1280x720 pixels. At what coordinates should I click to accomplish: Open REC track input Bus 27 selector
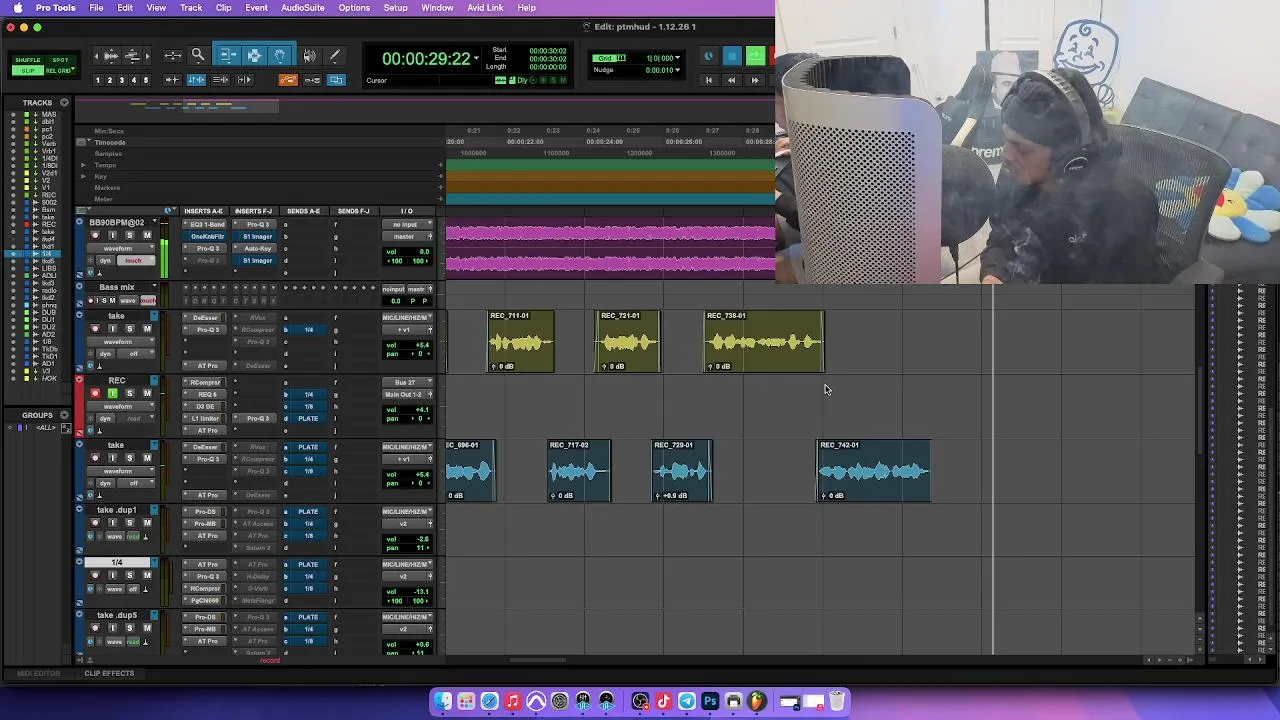407,382
